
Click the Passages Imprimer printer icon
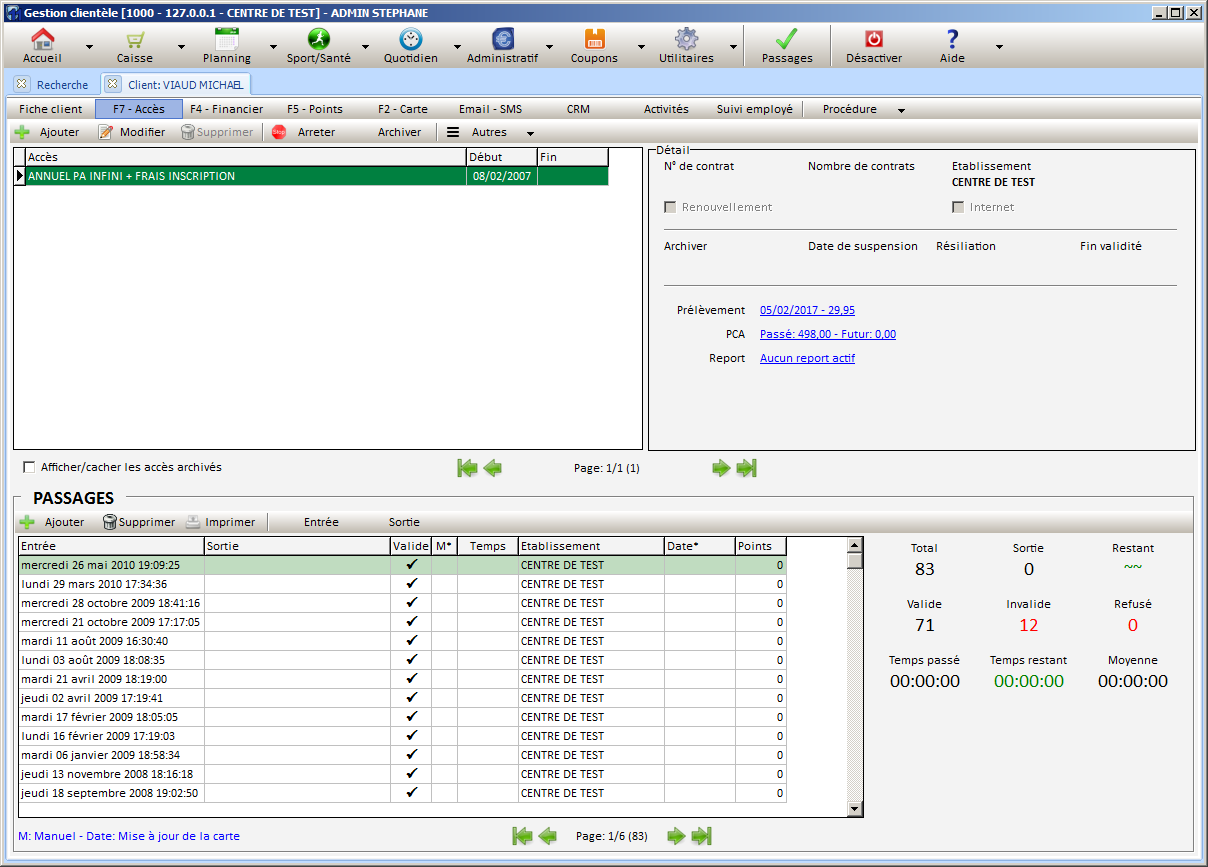[193, 522]
